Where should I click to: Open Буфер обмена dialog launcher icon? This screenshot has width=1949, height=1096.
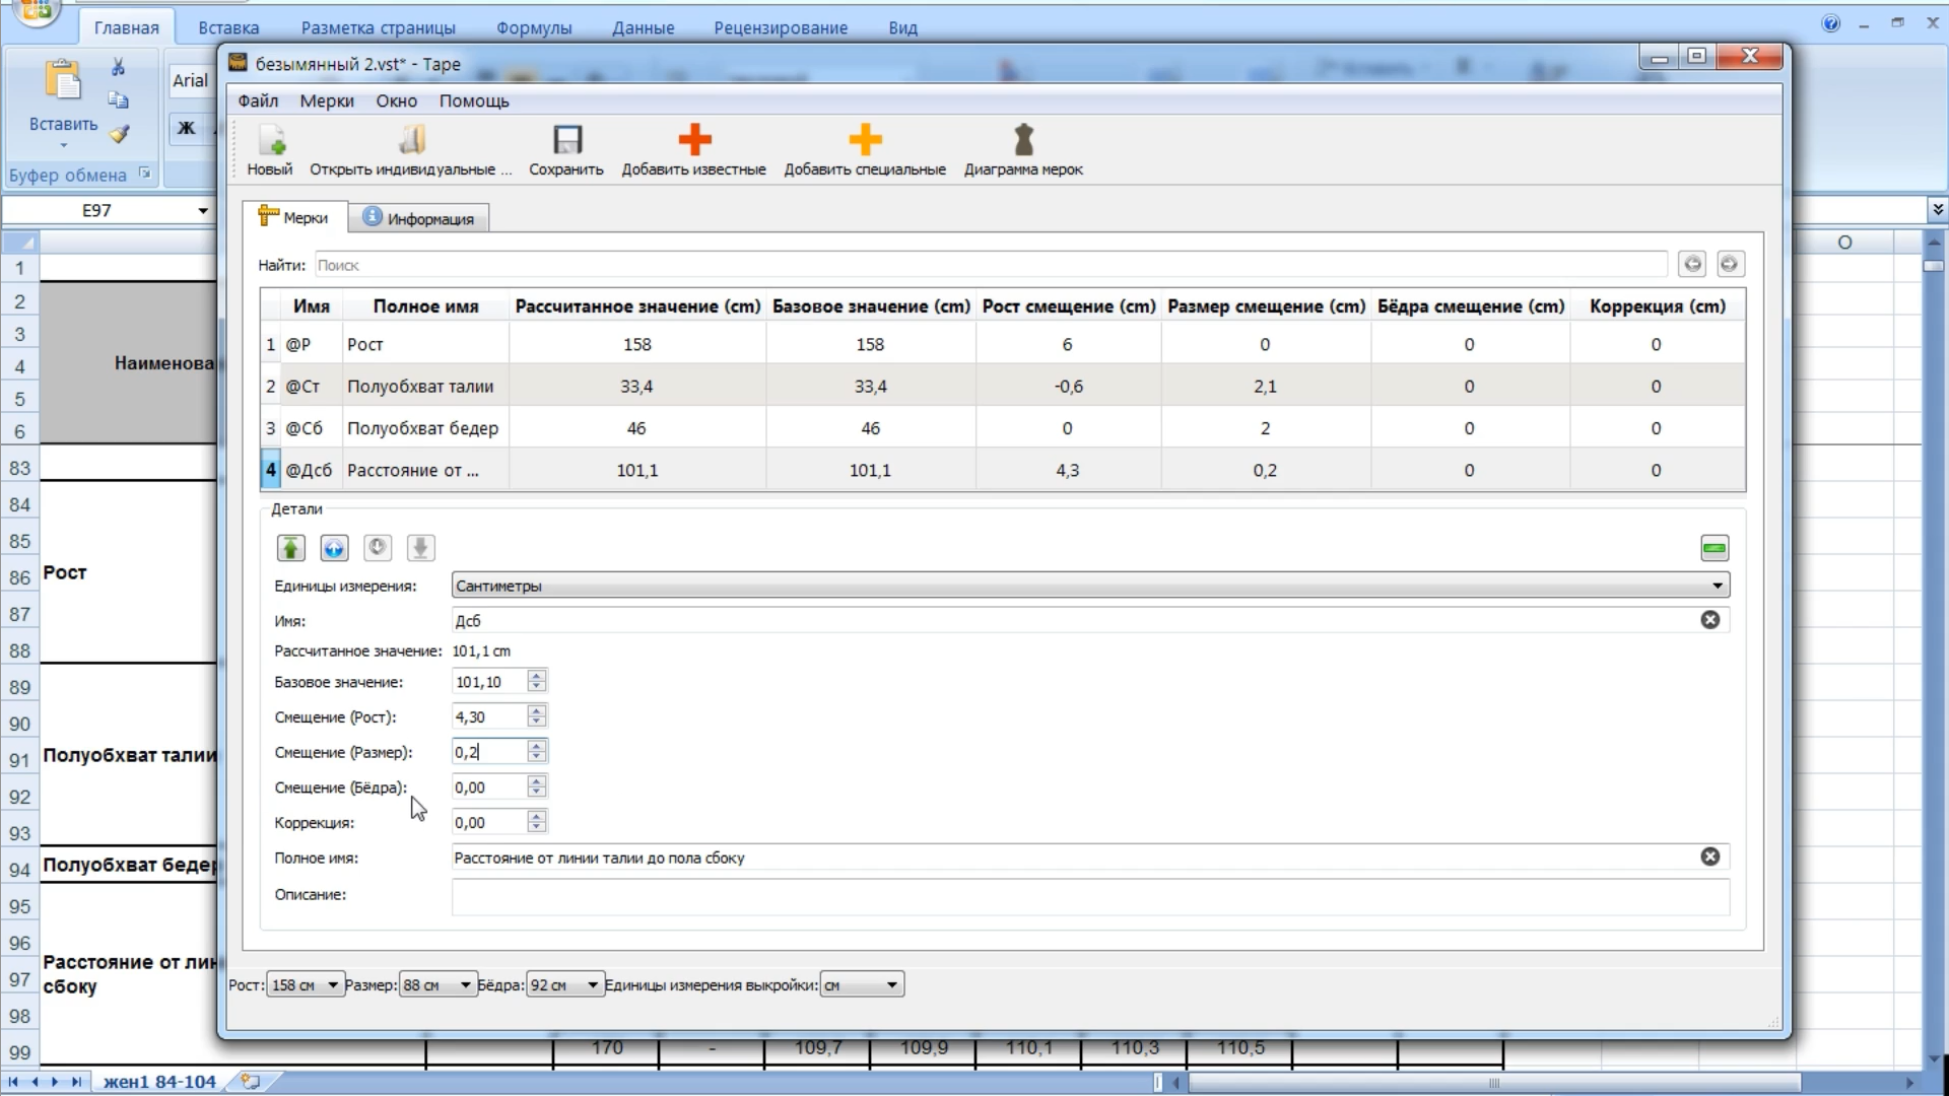(144, 174)
